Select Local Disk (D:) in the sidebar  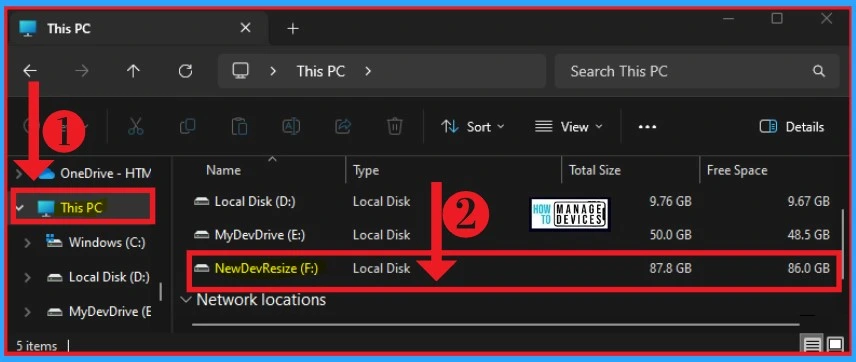click(x=109, y=277)
